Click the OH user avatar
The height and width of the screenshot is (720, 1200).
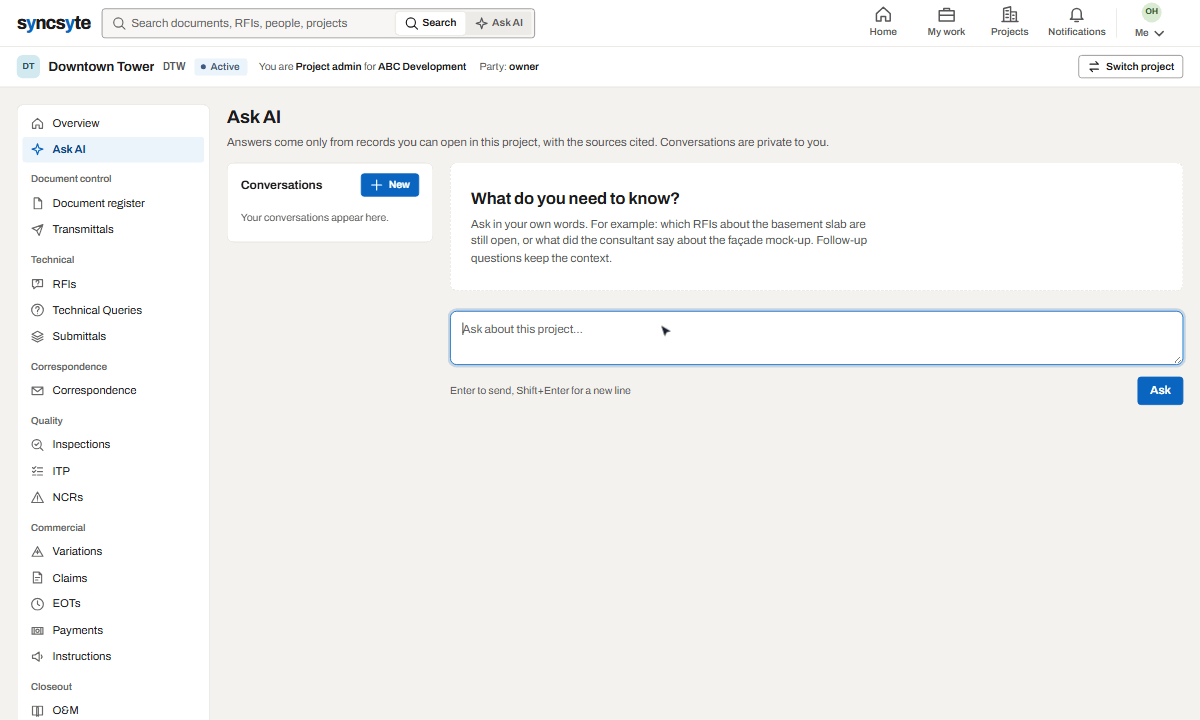click(1152, 11)
